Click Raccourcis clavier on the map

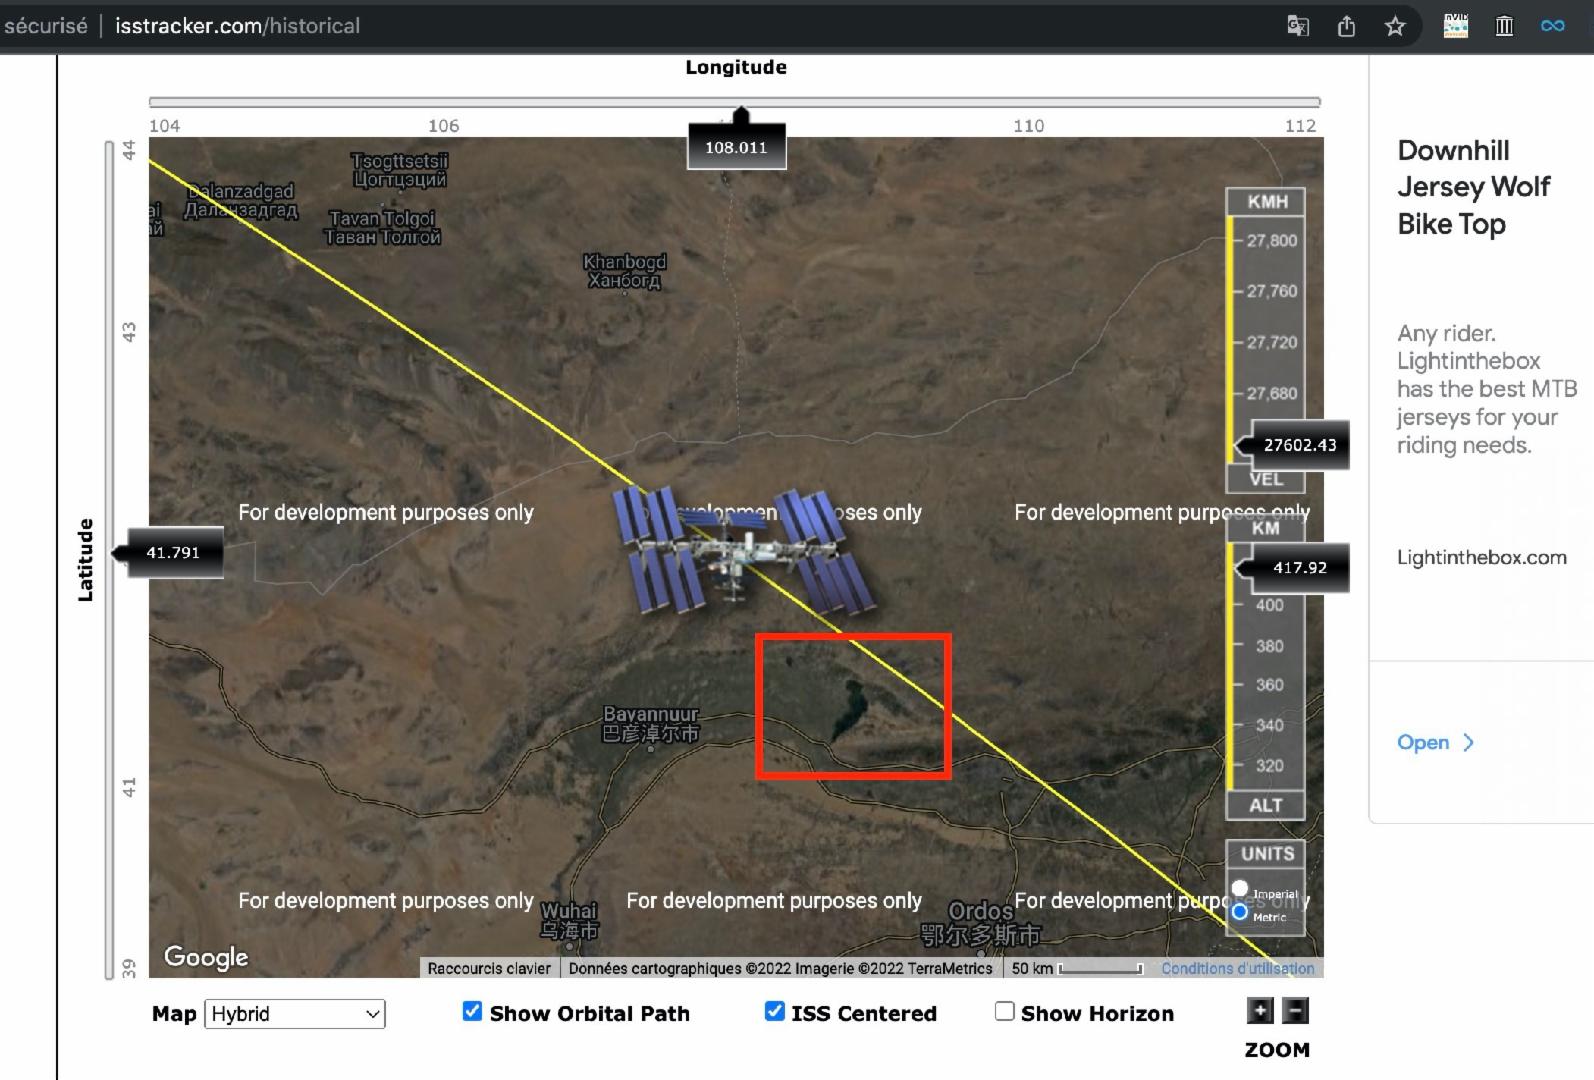(x=489, y=968)
